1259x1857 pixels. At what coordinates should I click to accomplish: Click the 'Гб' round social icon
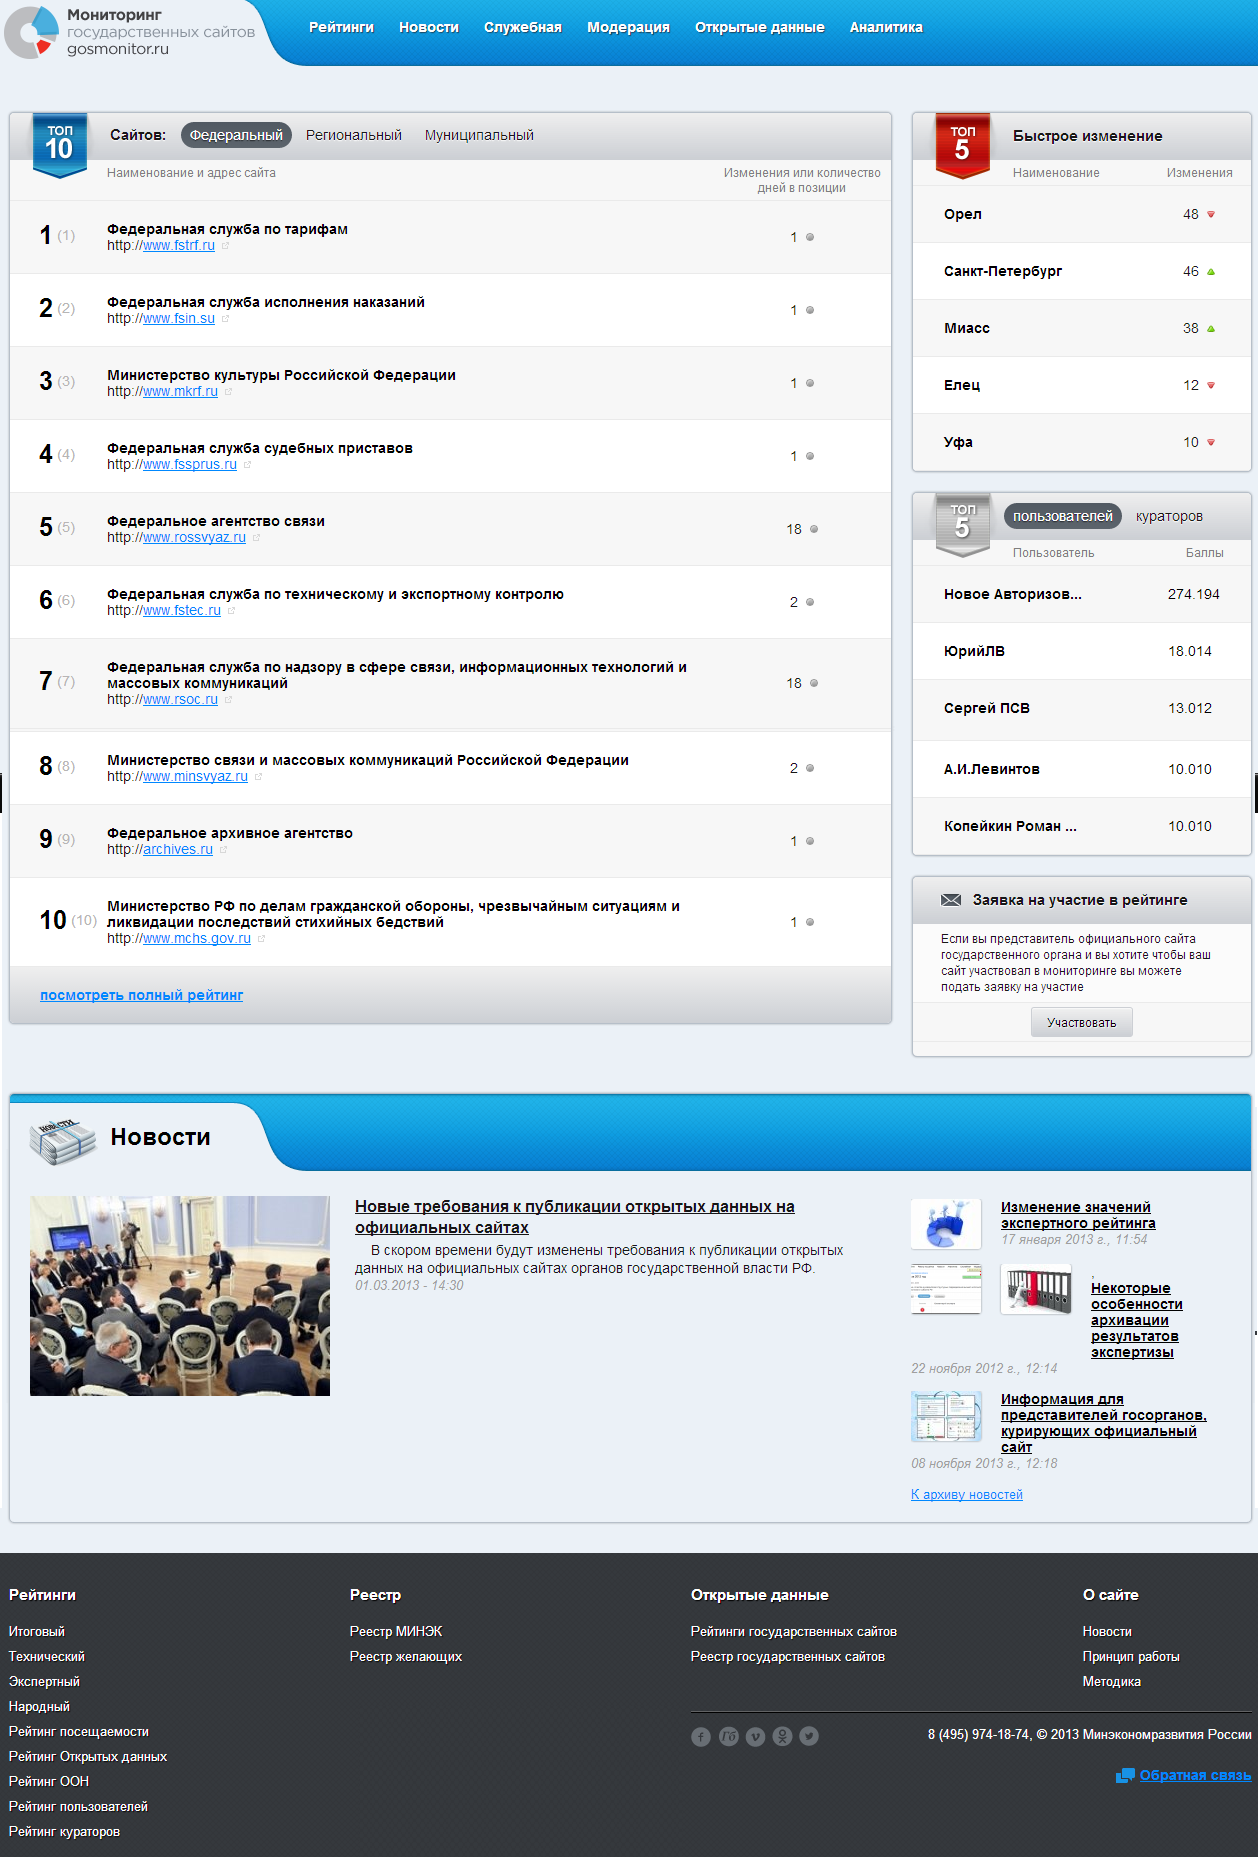(728, 1737)
